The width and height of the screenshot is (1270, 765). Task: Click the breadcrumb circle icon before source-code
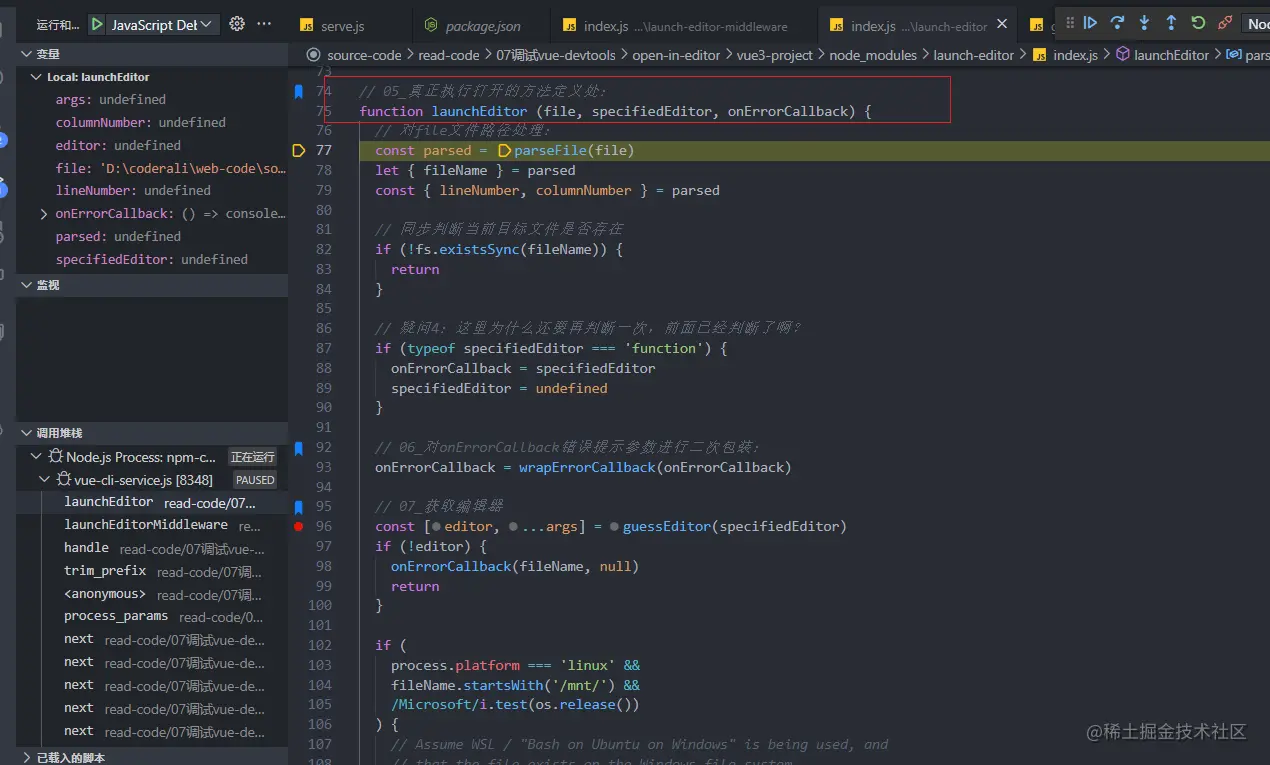(x=313, y=55)
